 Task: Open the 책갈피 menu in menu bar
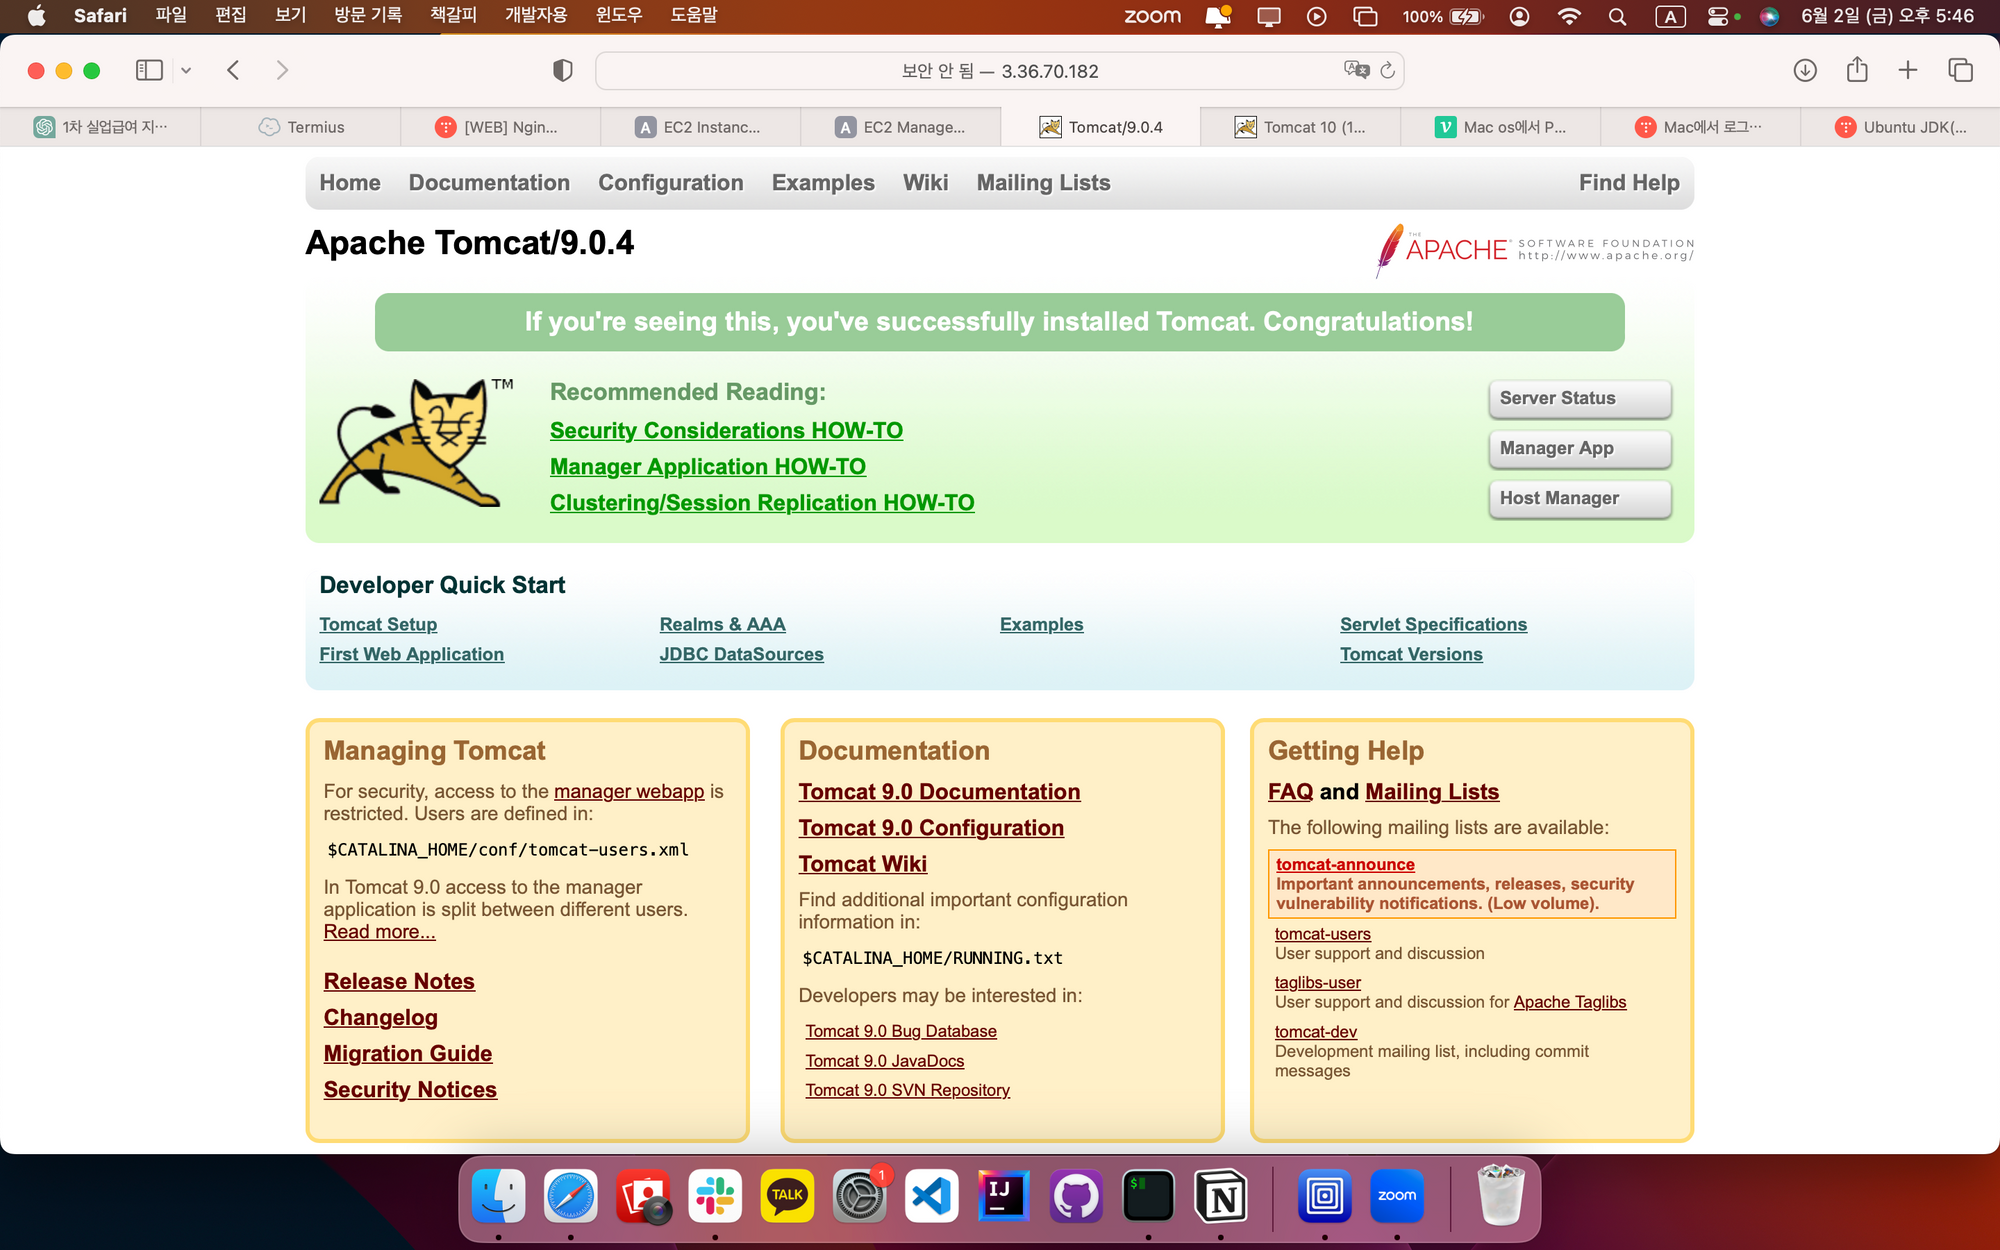[453, 16]
